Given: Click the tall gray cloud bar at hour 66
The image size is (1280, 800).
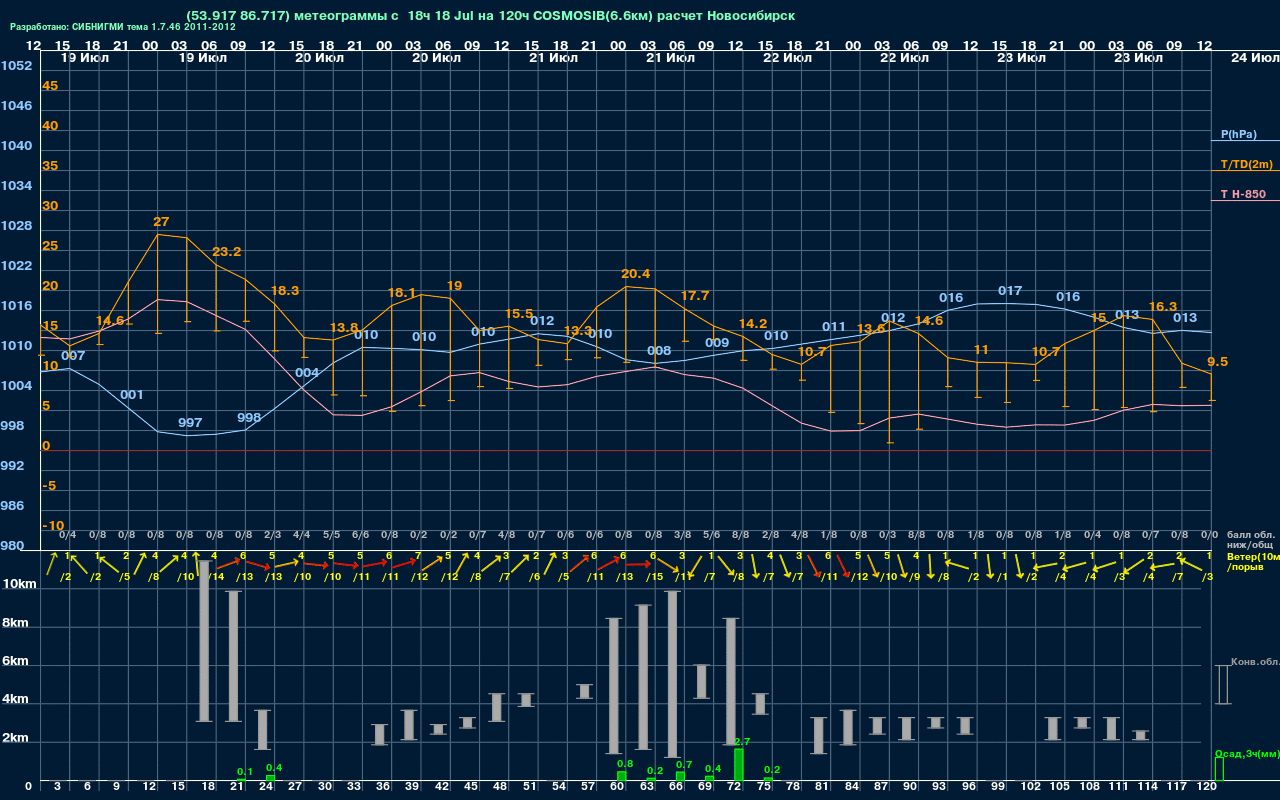Looking at the screenshot, I should click(x=673, y=674).
